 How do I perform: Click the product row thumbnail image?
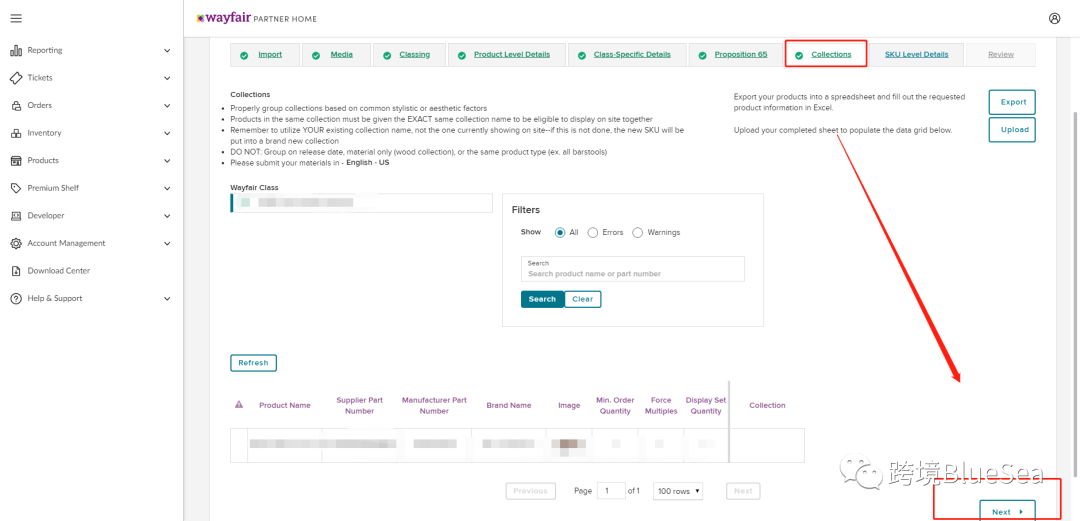point(569,445)
